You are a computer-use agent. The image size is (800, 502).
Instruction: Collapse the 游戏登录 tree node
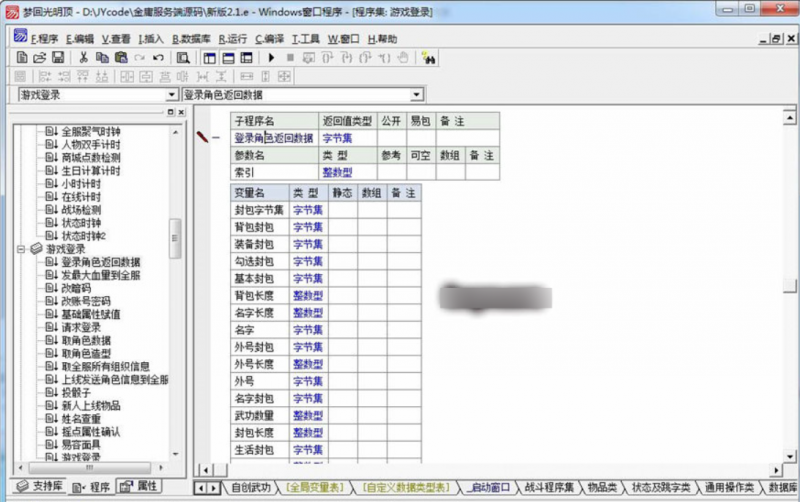tap(21, 249)
